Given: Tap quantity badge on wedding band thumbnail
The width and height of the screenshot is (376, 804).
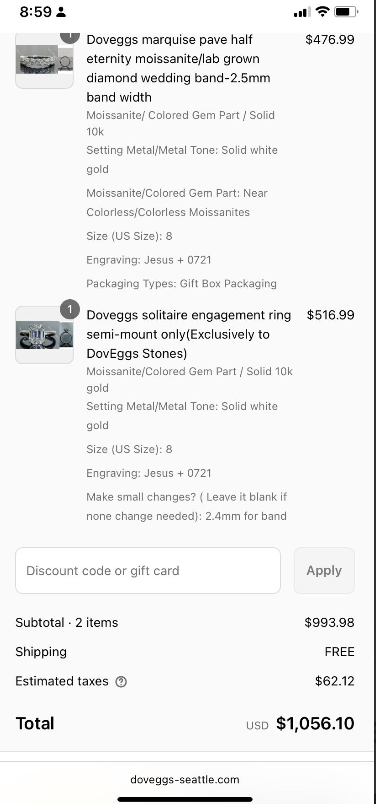Looking at the screenshot, I should (70, 36).
